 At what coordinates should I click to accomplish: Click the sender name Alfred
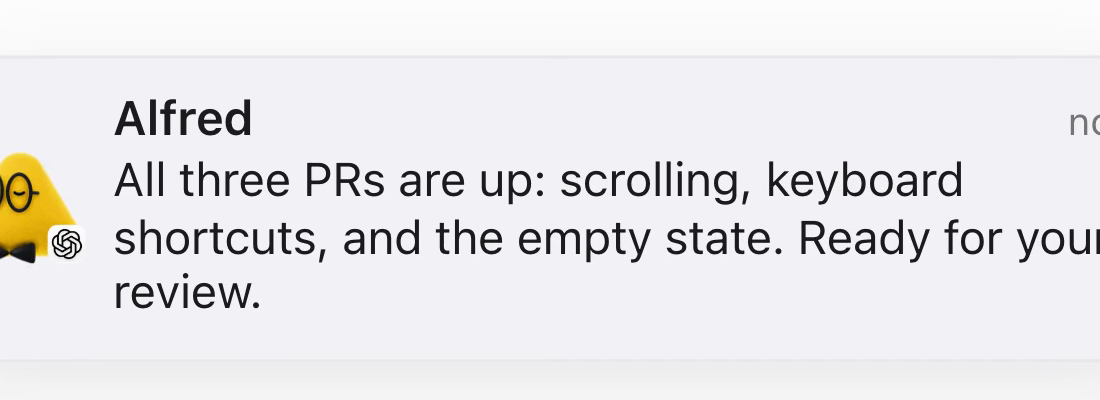(x=182, y=119)
